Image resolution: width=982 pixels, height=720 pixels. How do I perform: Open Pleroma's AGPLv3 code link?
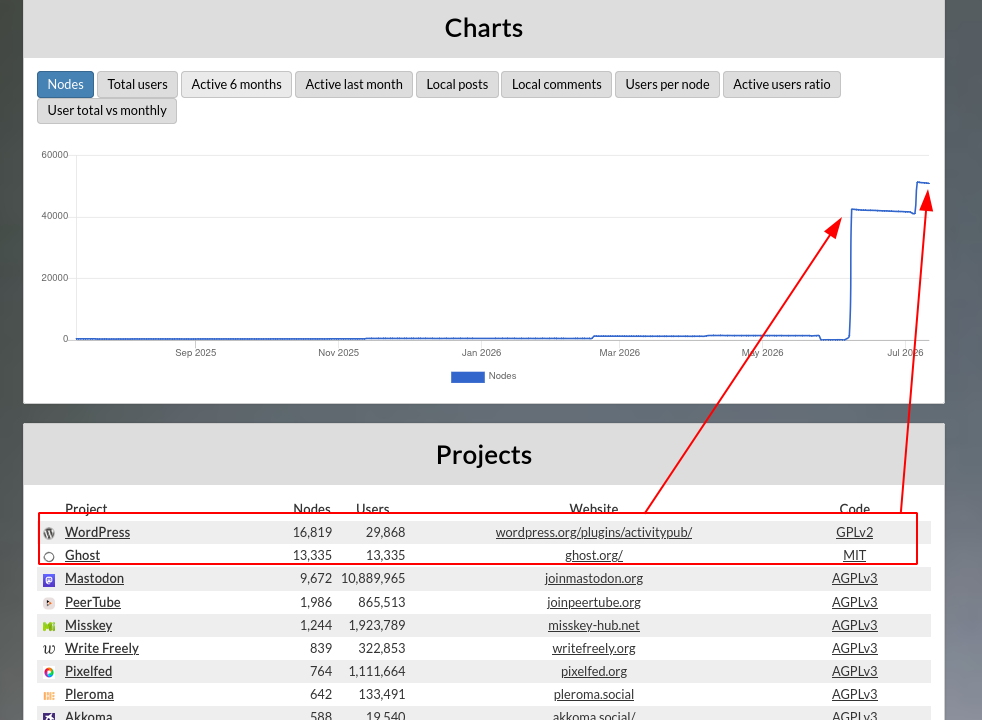coord(854,695)
